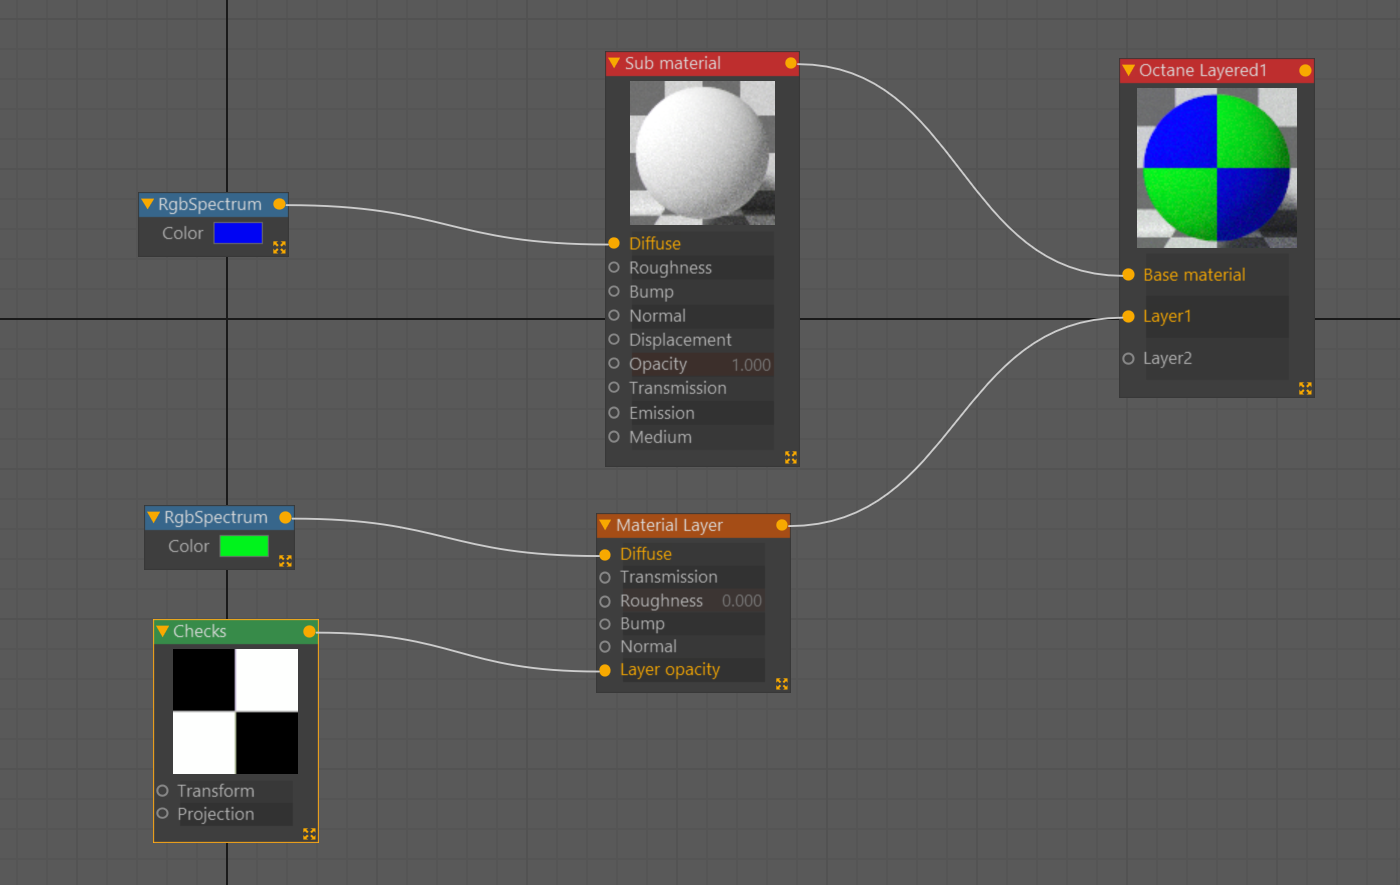Image resolution: width=1400 pixels, height=885 pixels.
Task: Click the Normal input pin on Material Layer
Action: [605, 647]
